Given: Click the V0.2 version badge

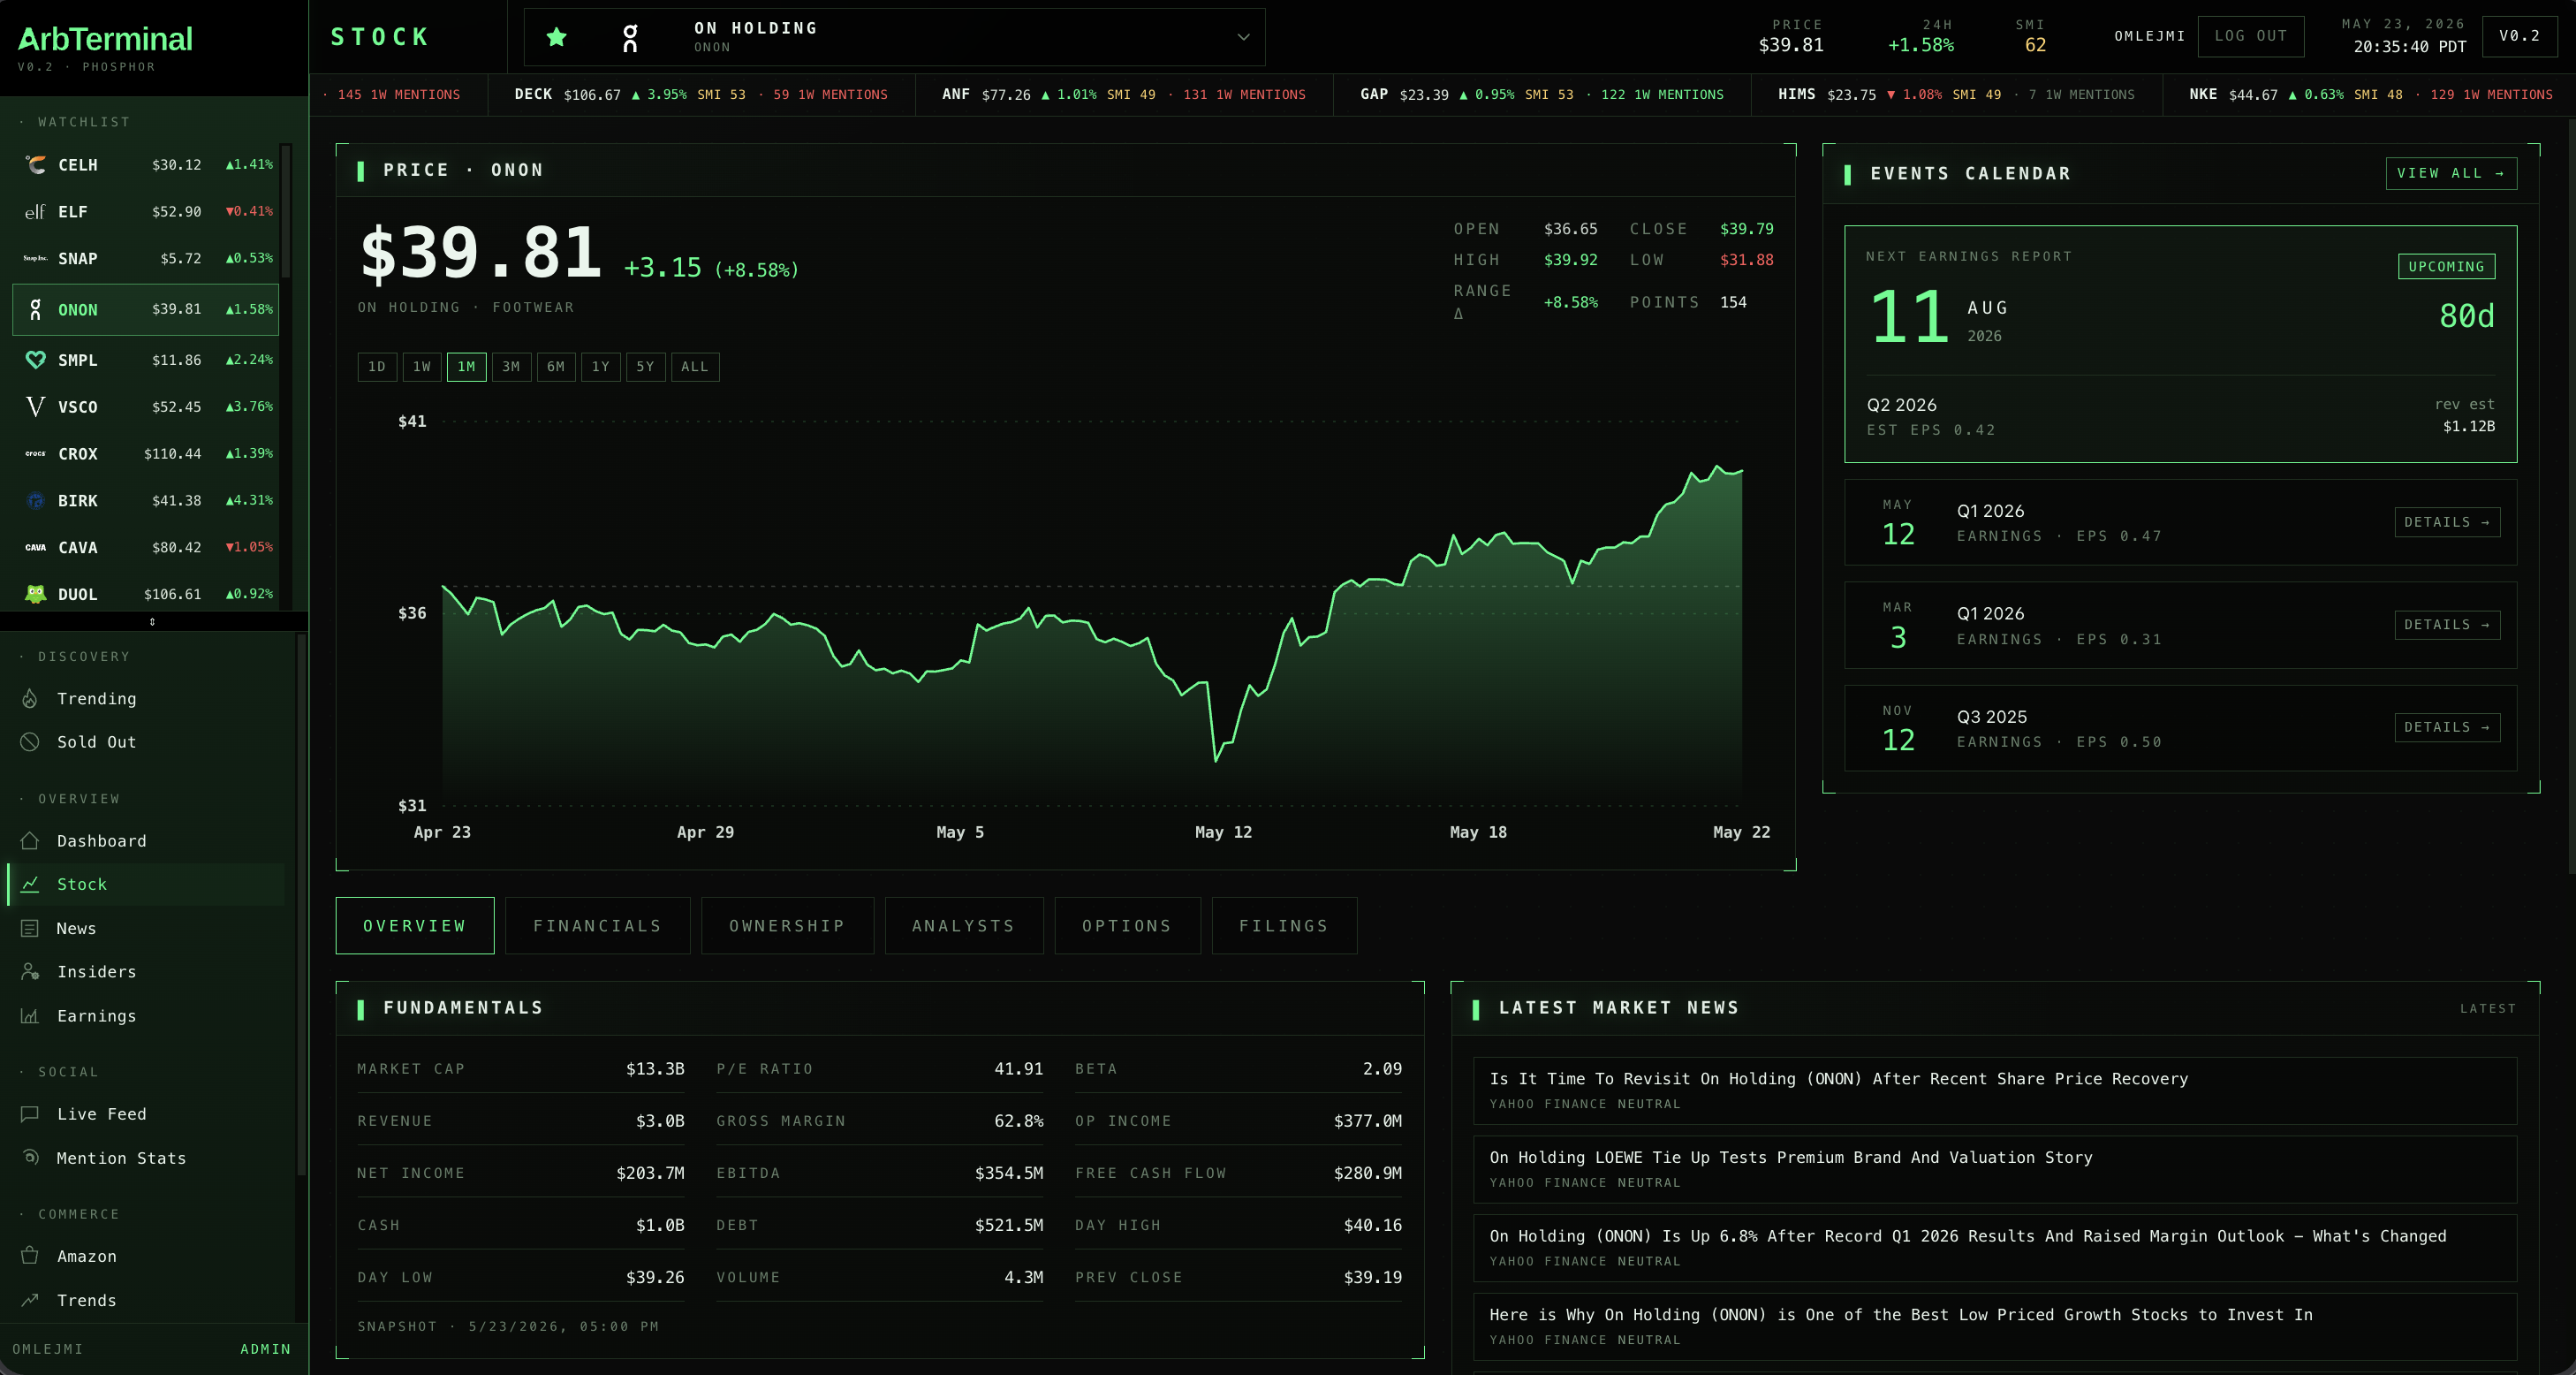Looking at the screenshot, I should coord(2519,36).
